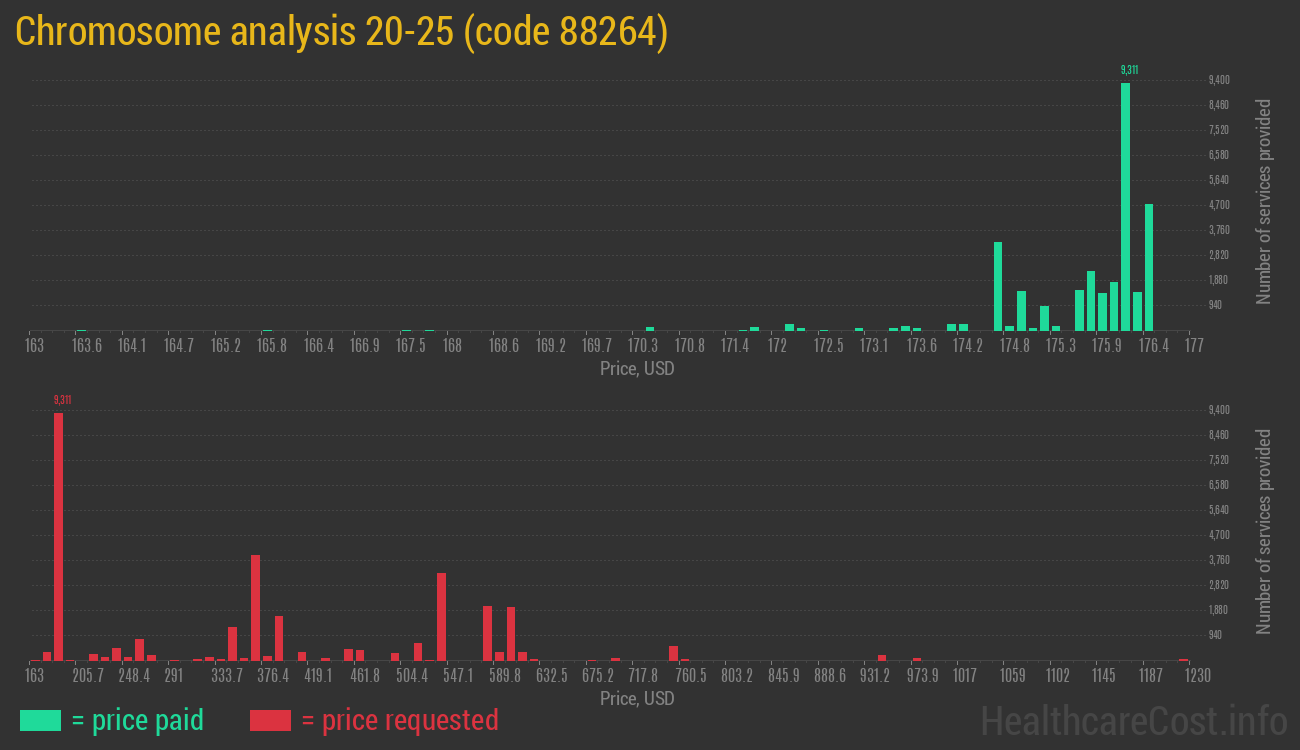The height and width of the screenshot is (750, 1300).
Task: Select the tall red bar left of 547.1
Action: coord(441,616)
